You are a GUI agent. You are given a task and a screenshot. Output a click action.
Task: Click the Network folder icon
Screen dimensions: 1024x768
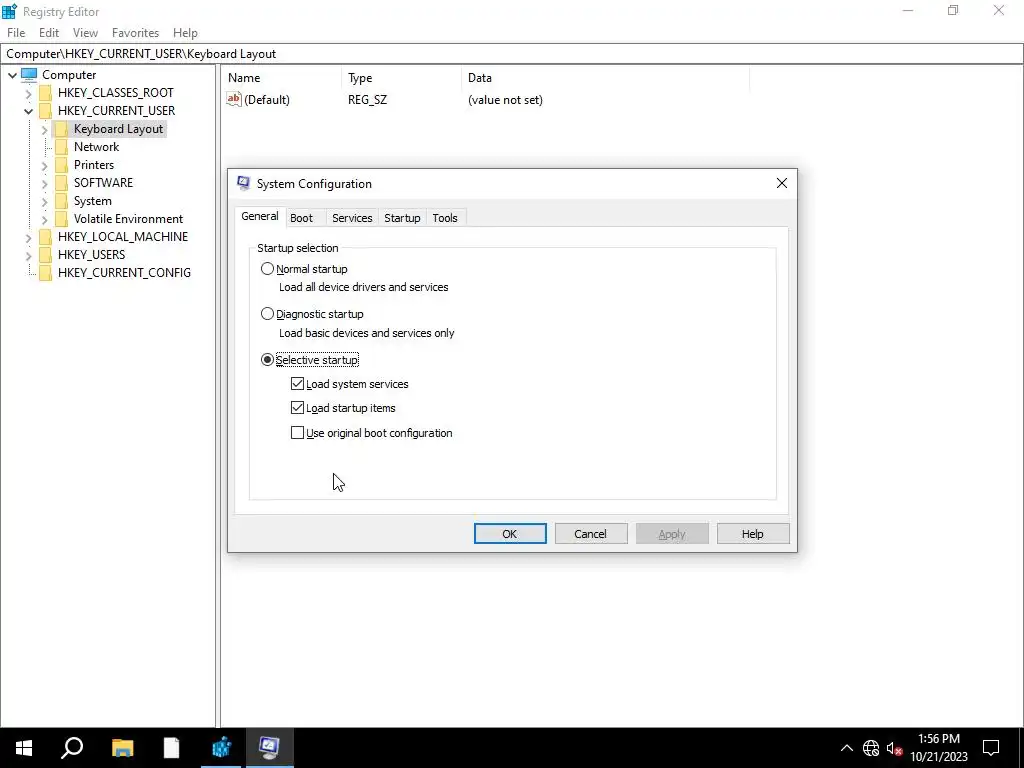click(x=61, y=147)
